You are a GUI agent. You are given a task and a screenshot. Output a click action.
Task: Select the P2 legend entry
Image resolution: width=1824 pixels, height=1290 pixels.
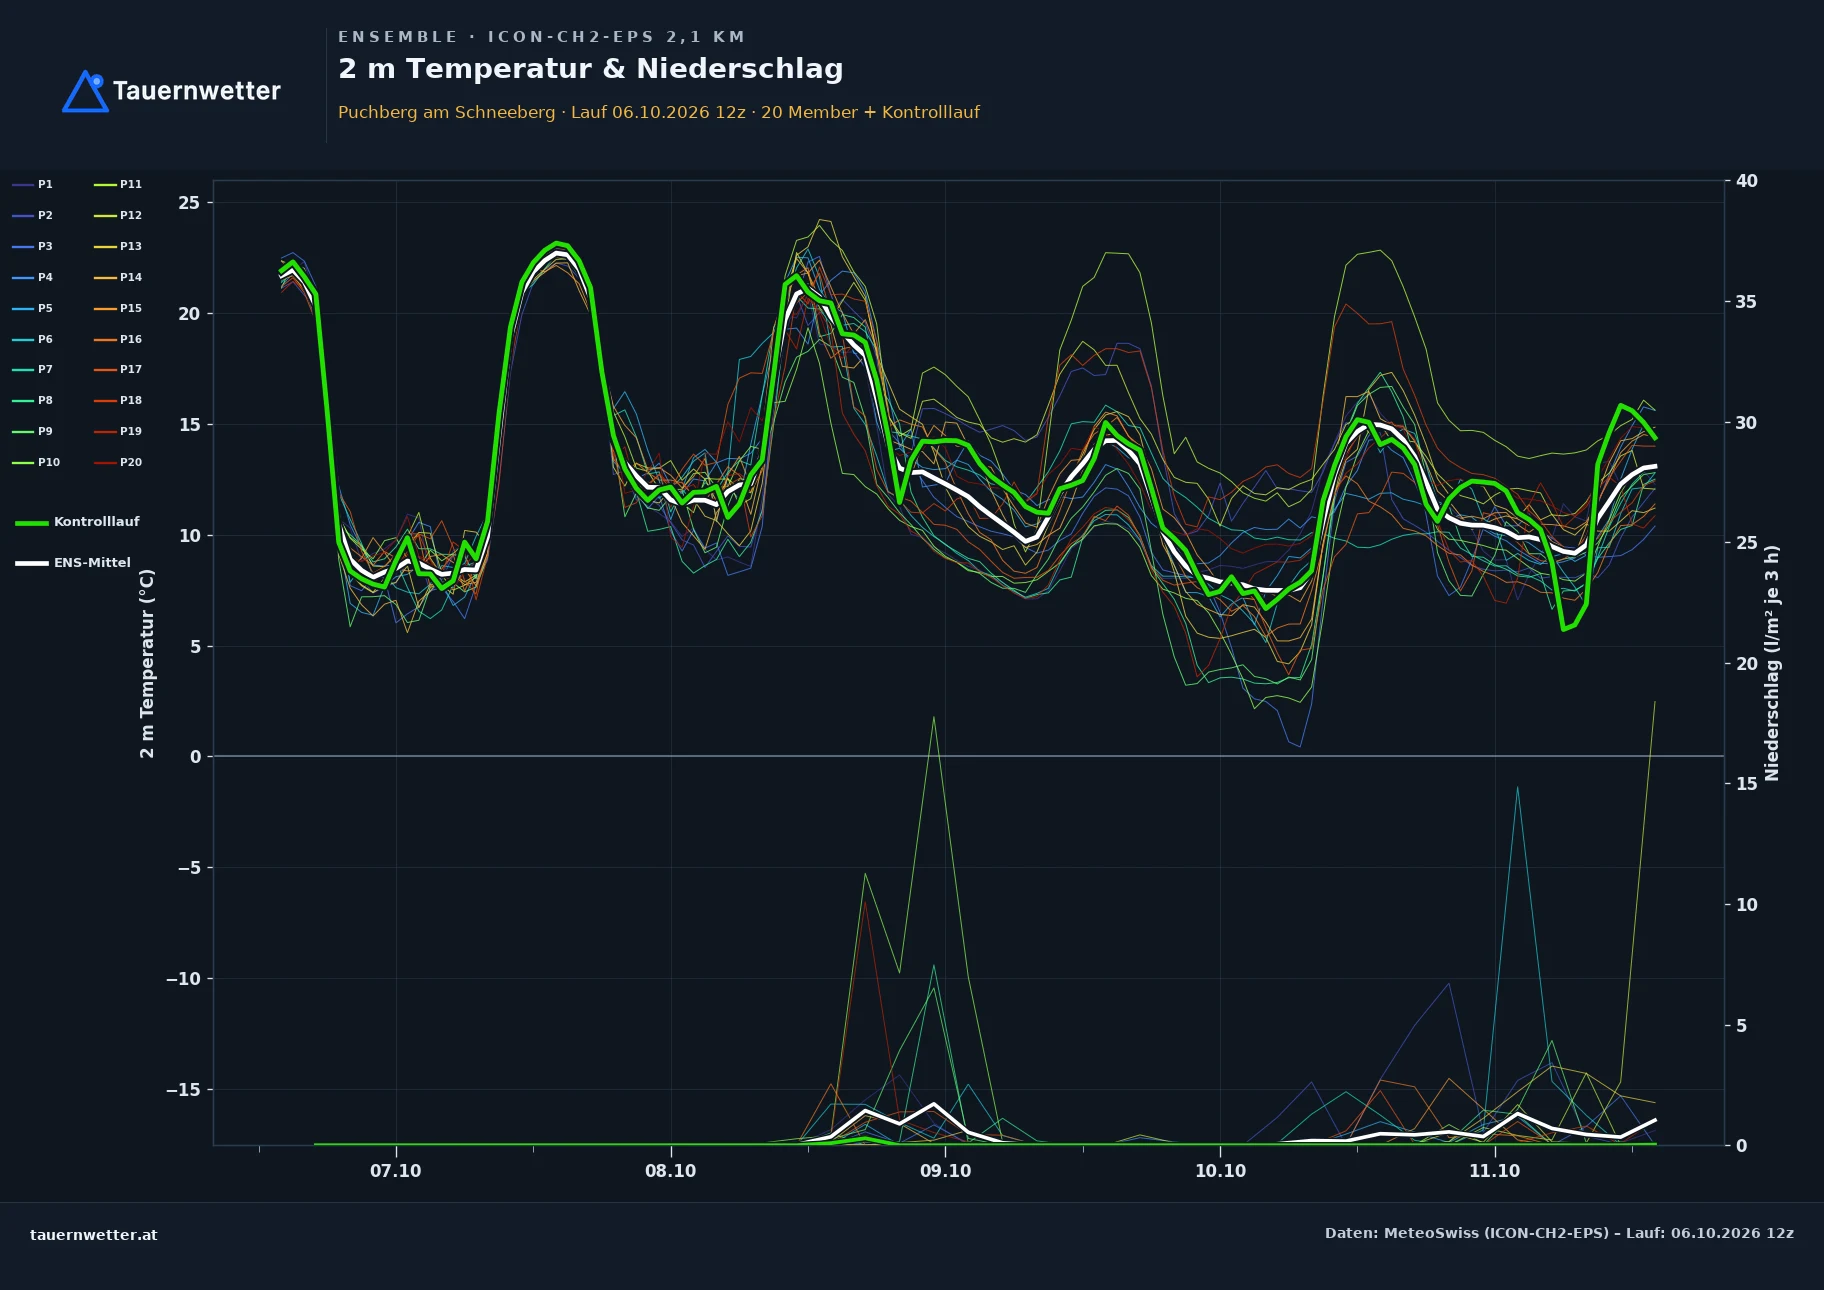32,215
